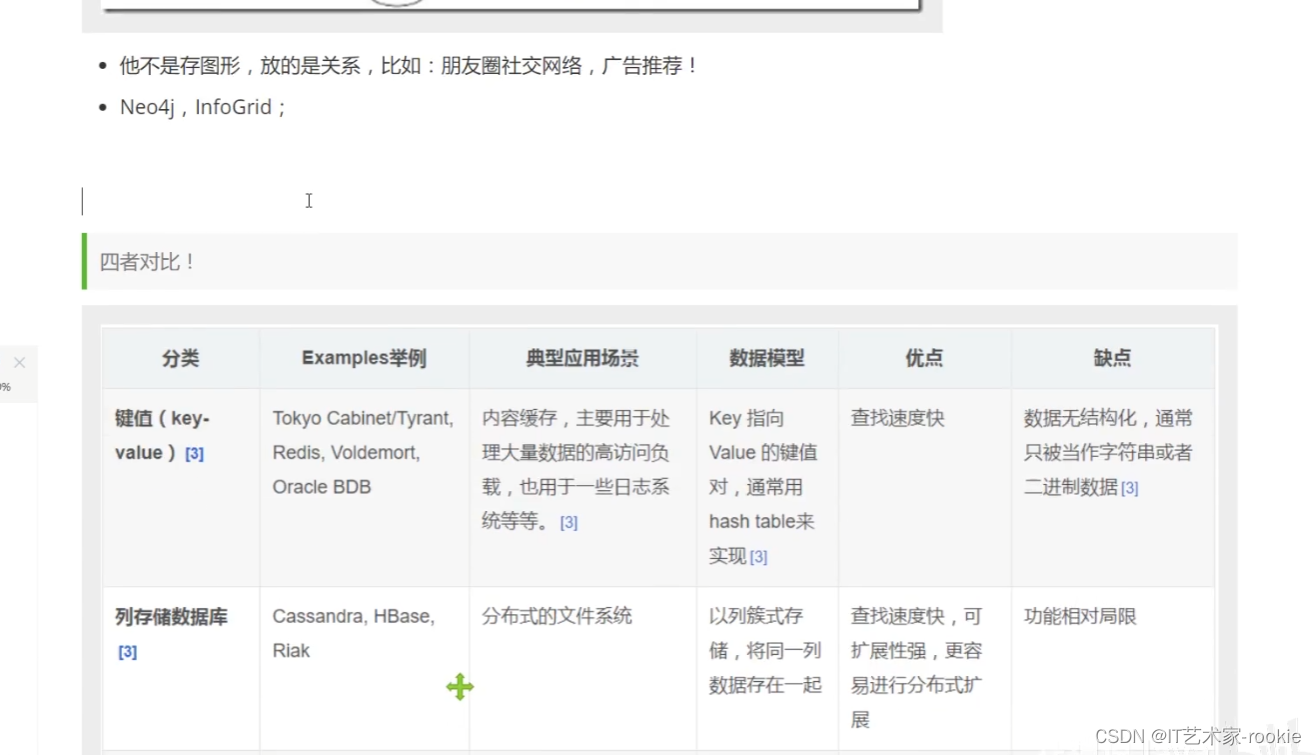Click the 典型应用场景 column header
1316x755 pixels.
(583, 358)
